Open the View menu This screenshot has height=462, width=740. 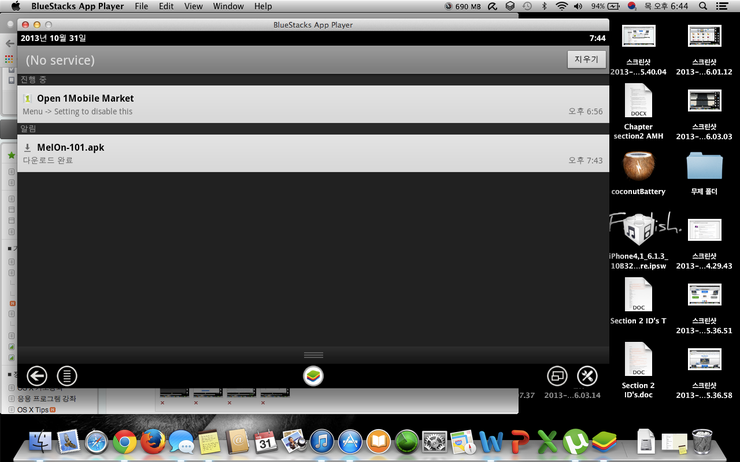(193, 6)
